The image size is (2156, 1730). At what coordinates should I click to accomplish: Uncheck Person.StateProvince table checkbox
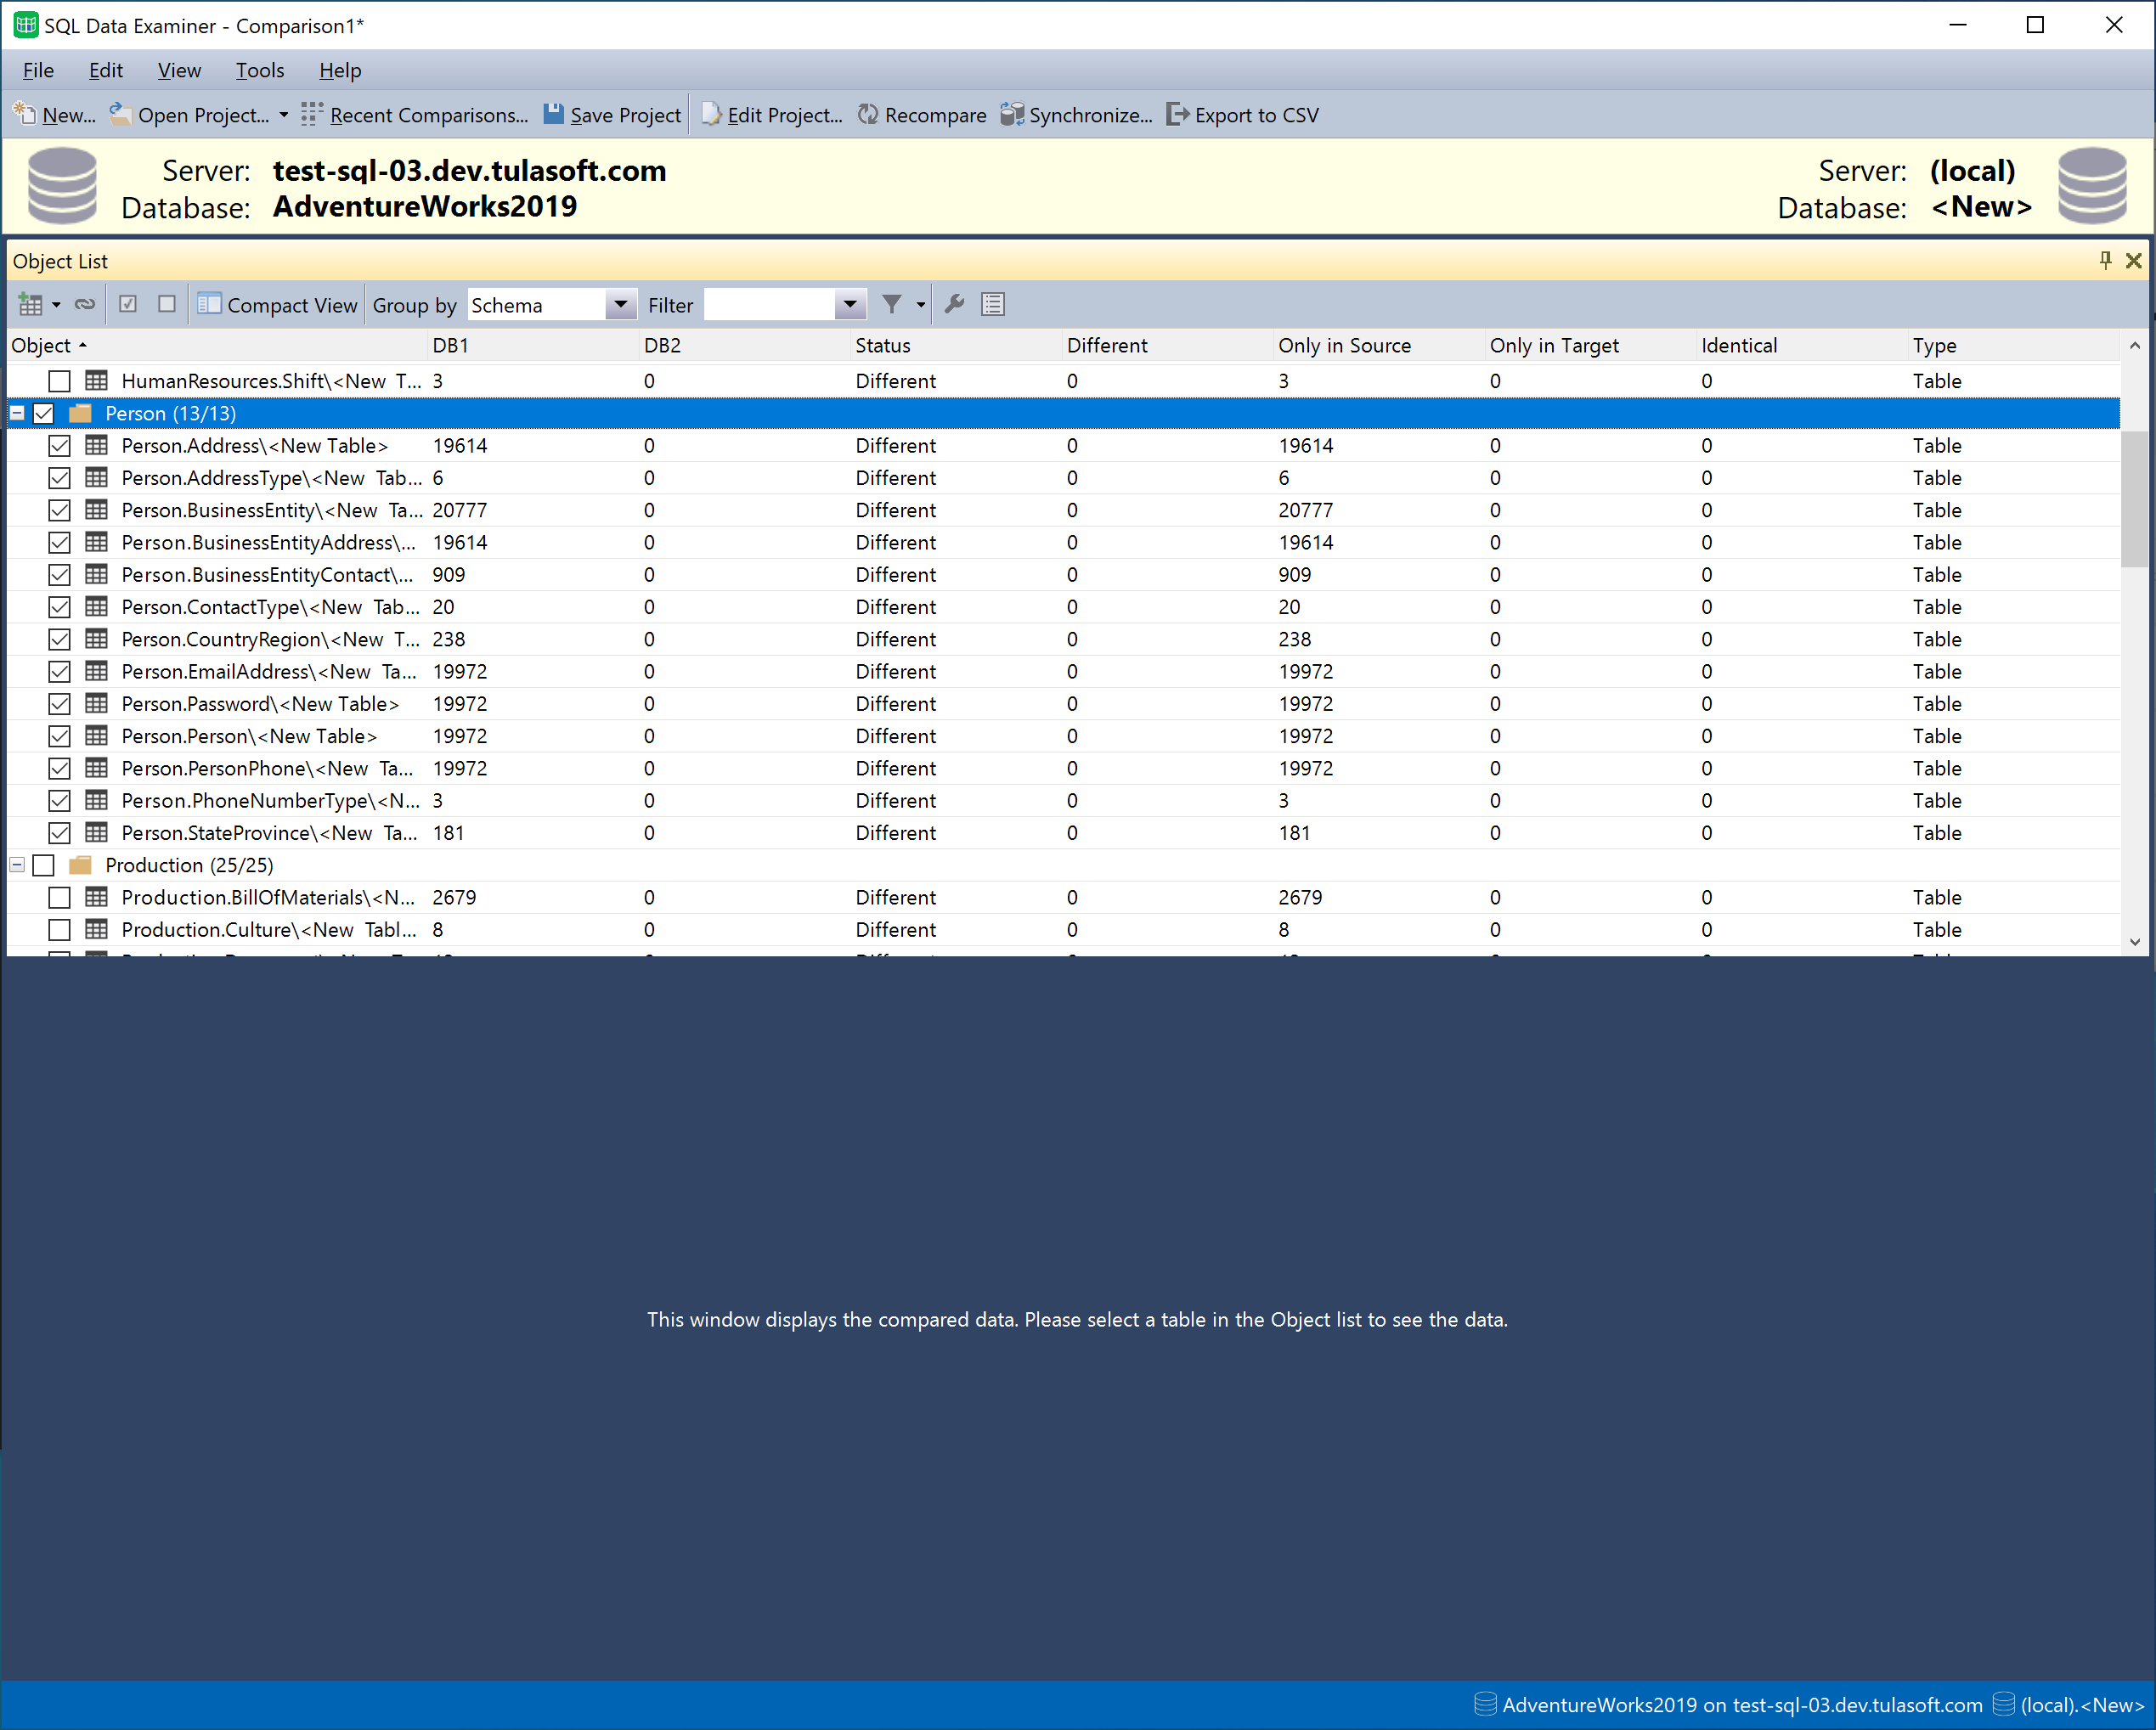tap(59, 833)
